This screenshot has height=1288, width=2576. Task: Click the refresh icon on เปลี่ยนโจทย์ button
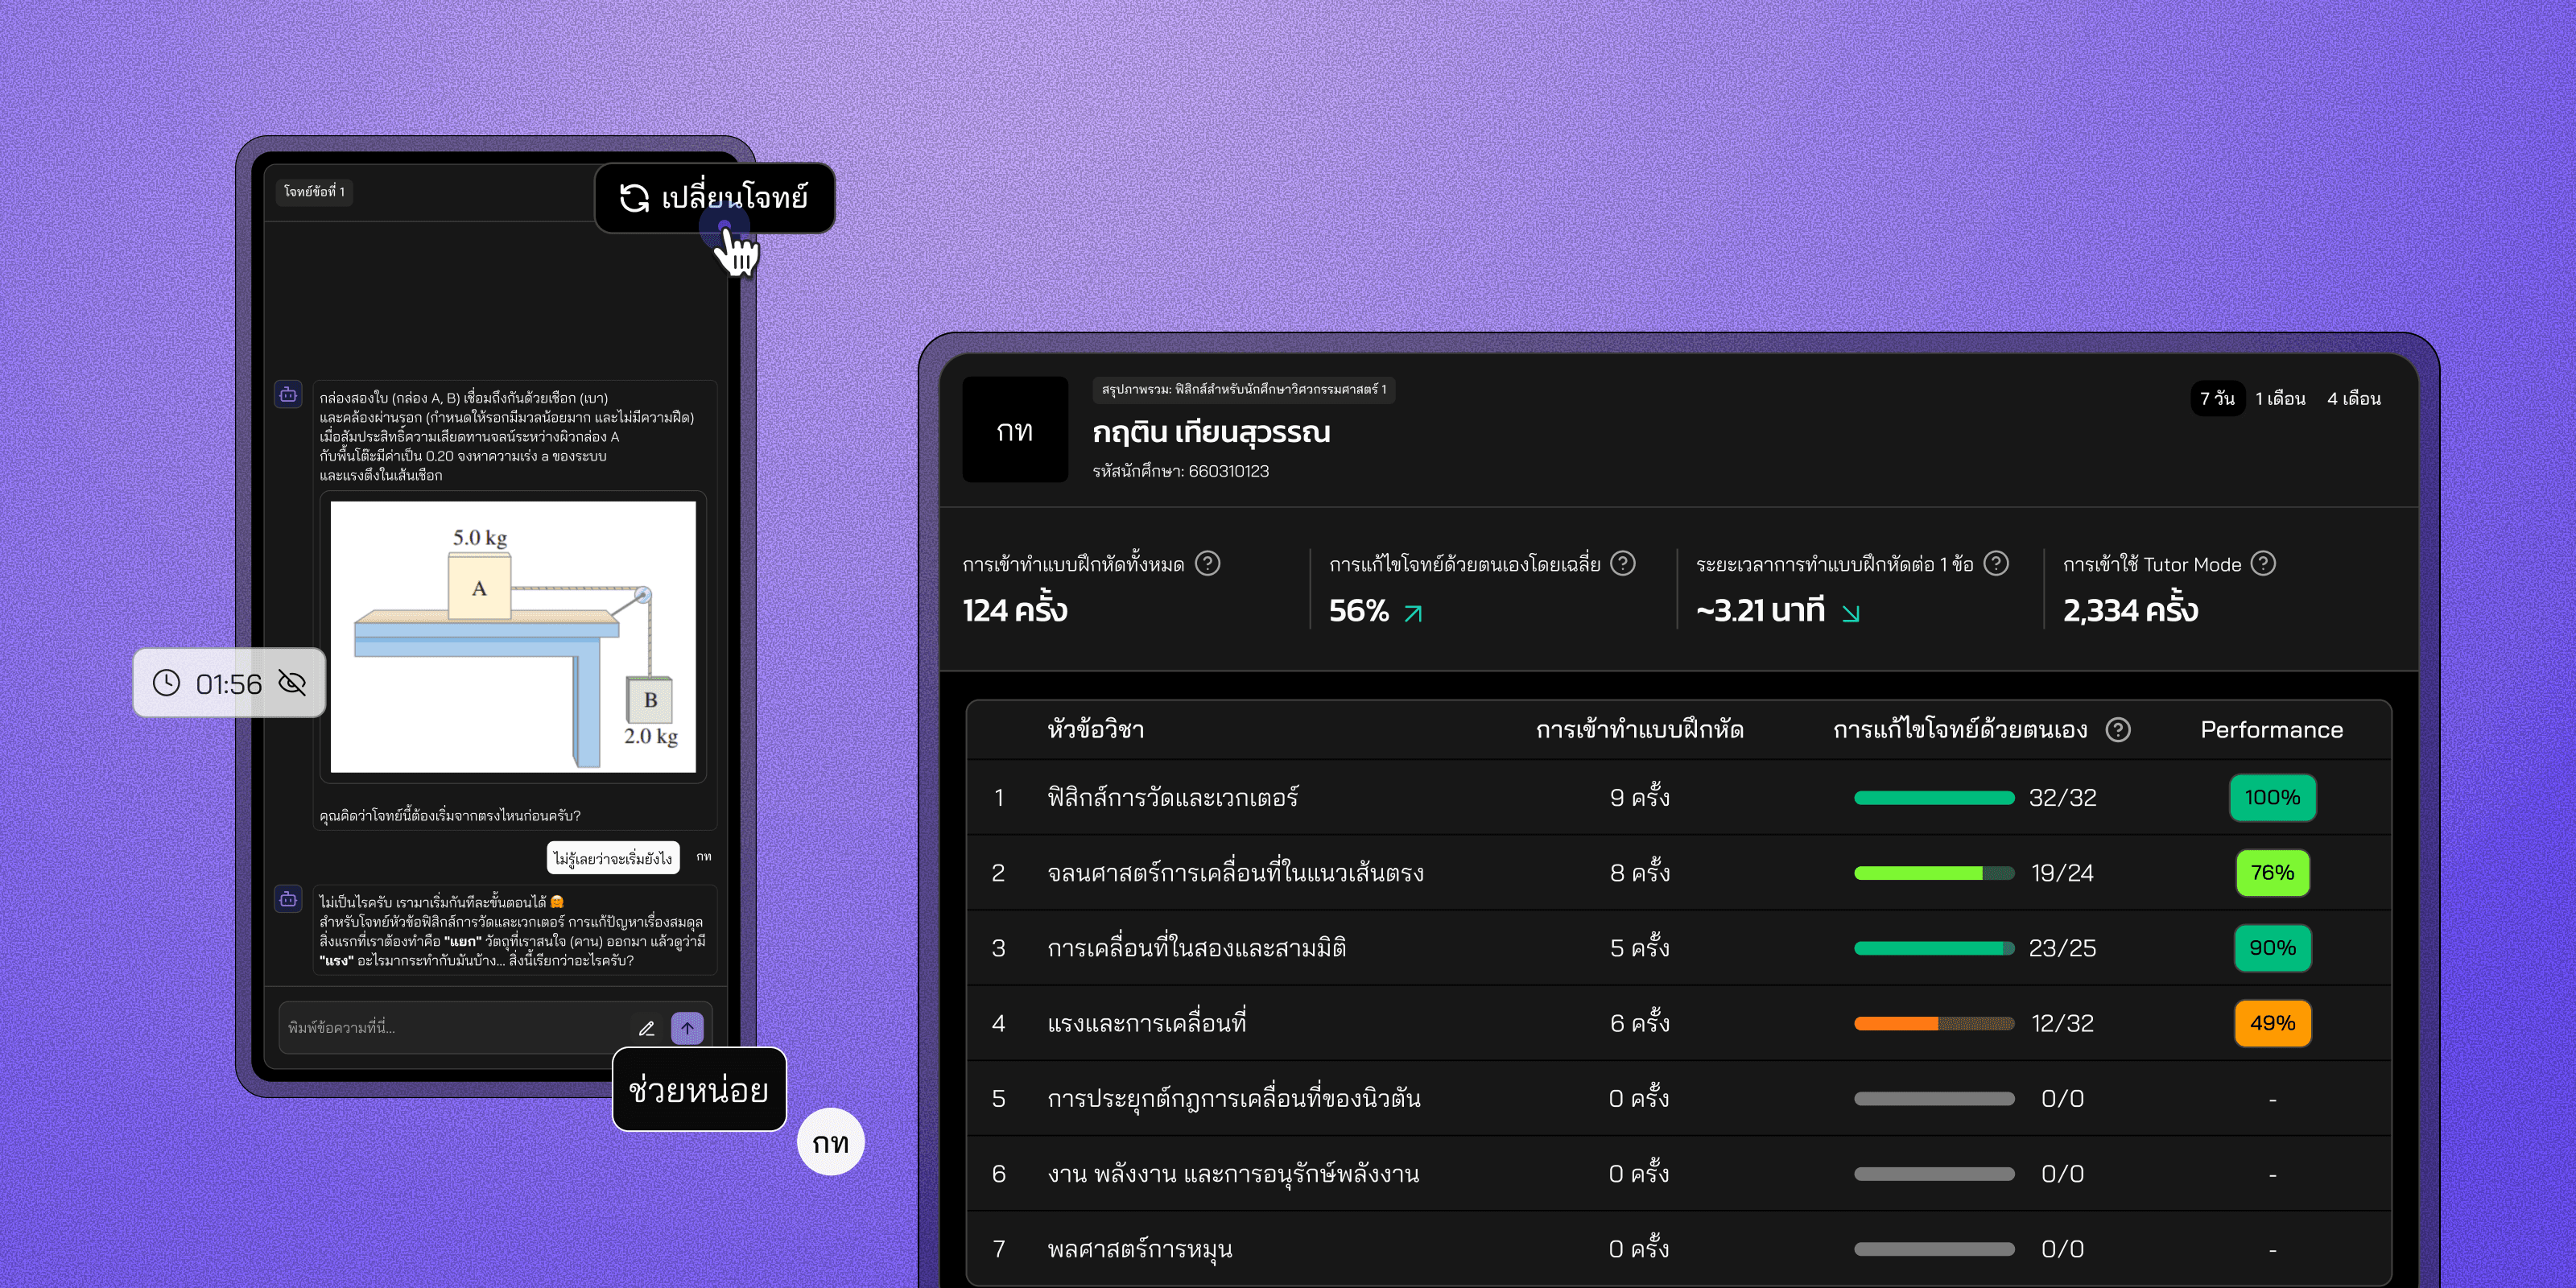coord(634,198)
